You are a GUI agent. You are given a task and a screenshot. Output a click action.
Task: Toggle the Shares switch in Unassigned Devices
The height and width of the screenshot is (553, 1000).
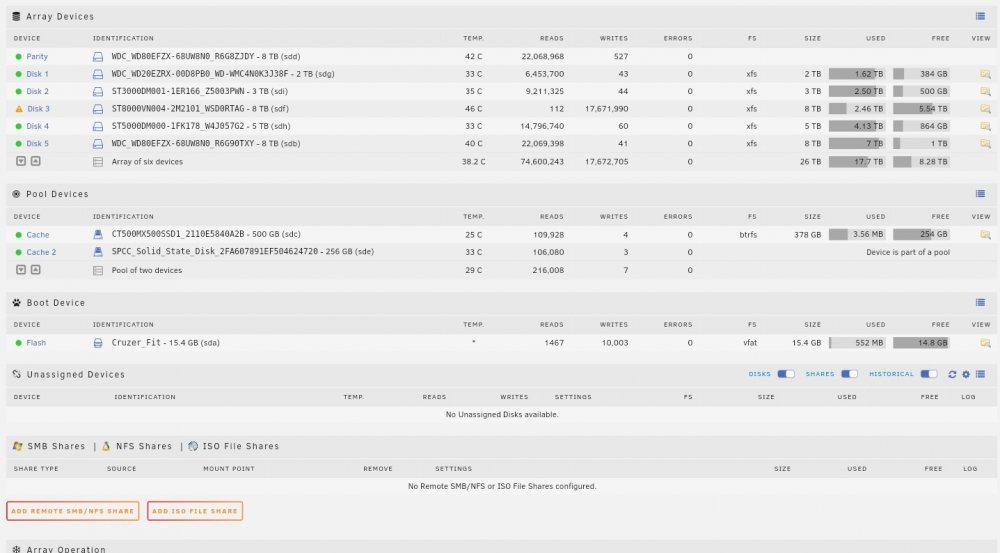coord(849,374)
